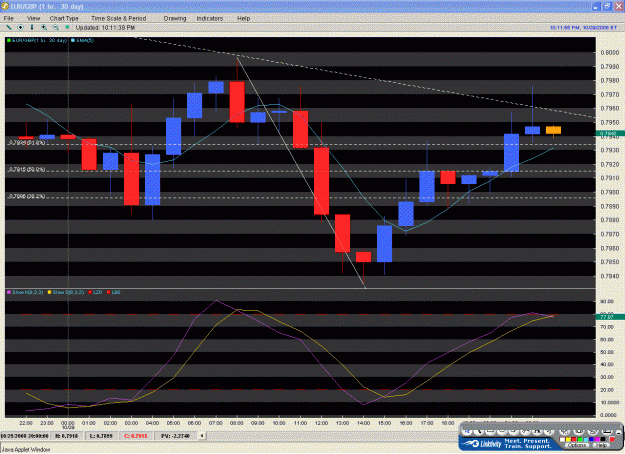Click the left arrow in status bar

[x=202, y=436]
